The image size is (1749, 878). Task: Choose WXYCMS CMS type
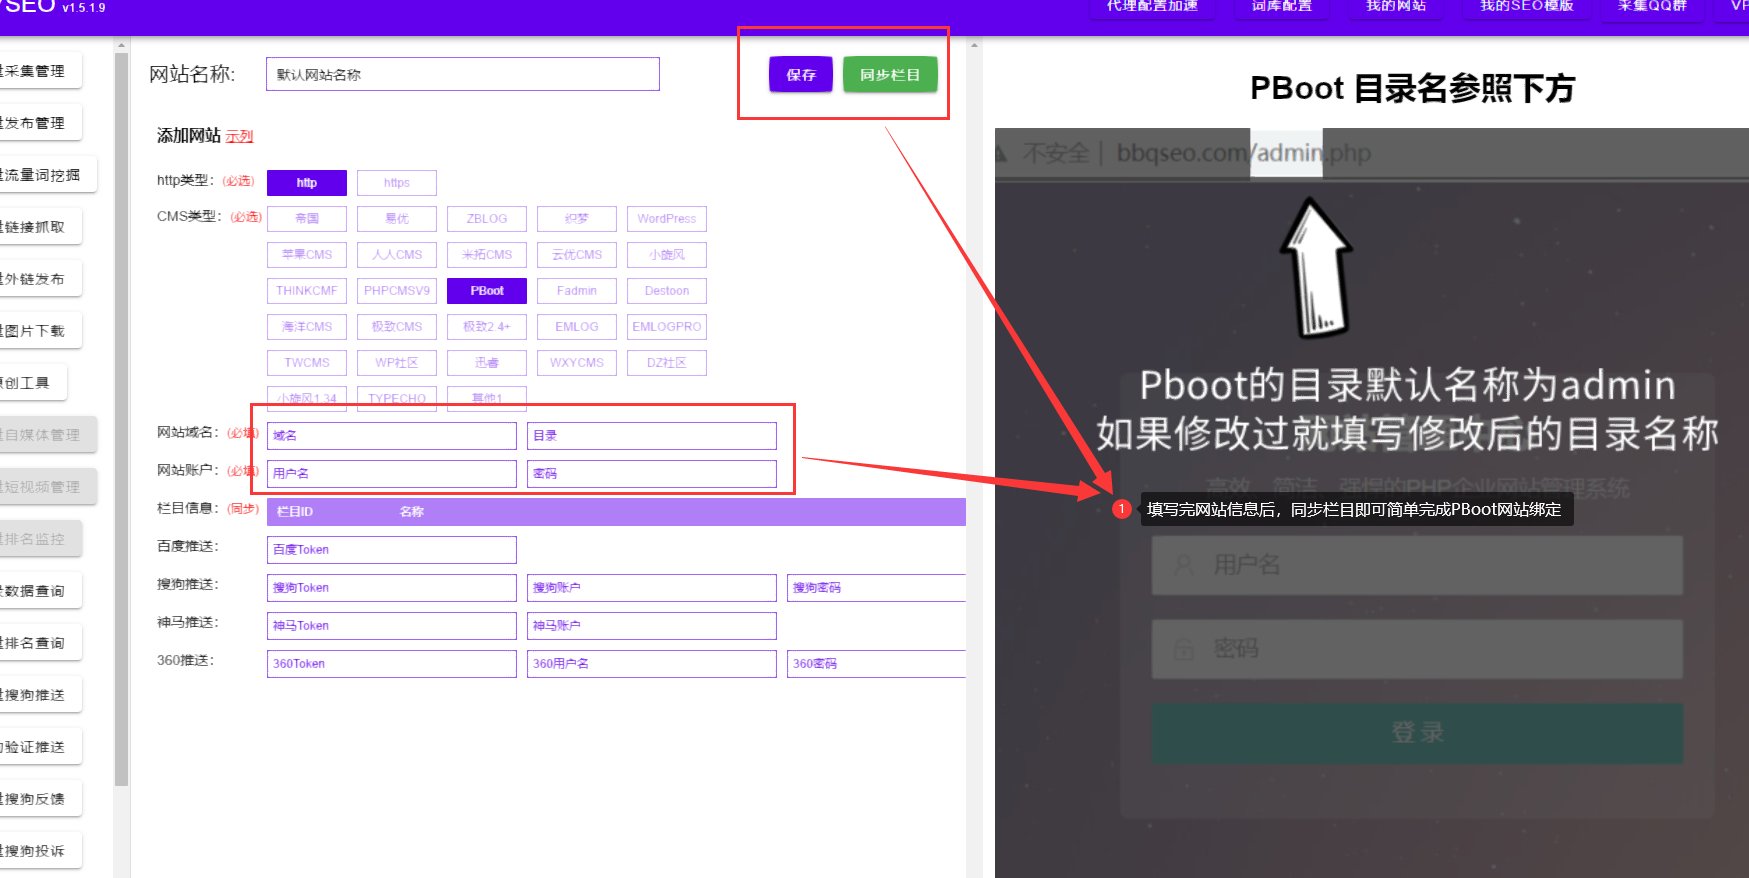[577, 363]
